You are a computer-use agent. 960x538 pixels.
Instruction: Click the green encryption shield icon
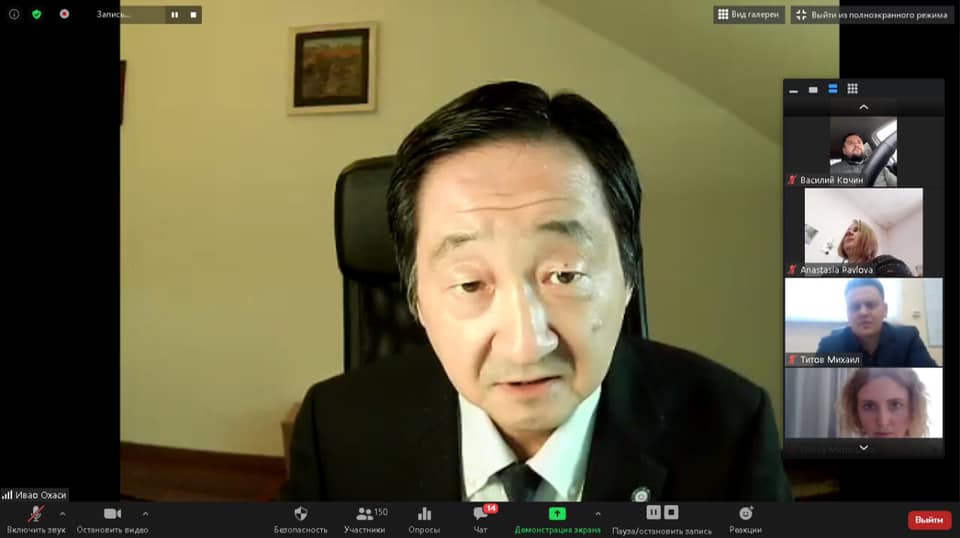[37, 14]
